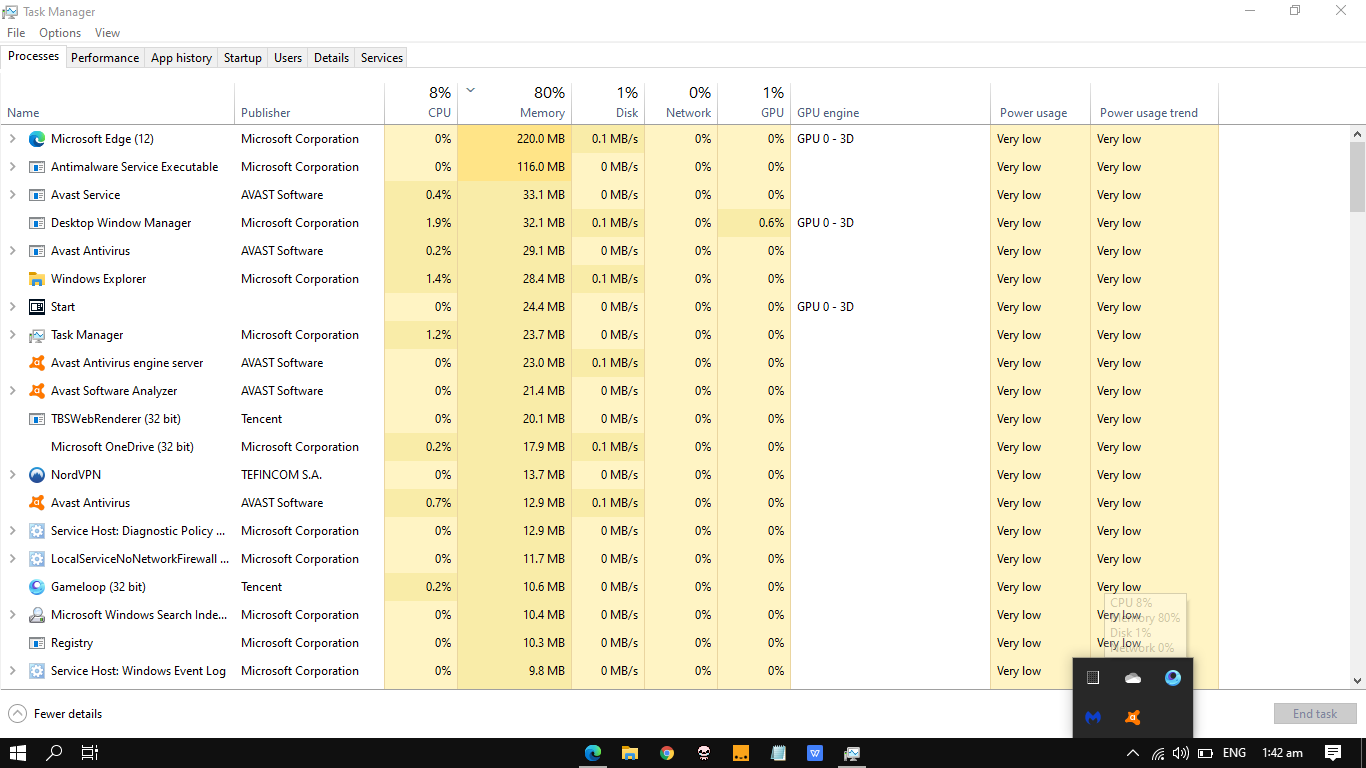Expand the NordVPN process group
Viewport: 1366px width, 768px height.
click(13, 475)
